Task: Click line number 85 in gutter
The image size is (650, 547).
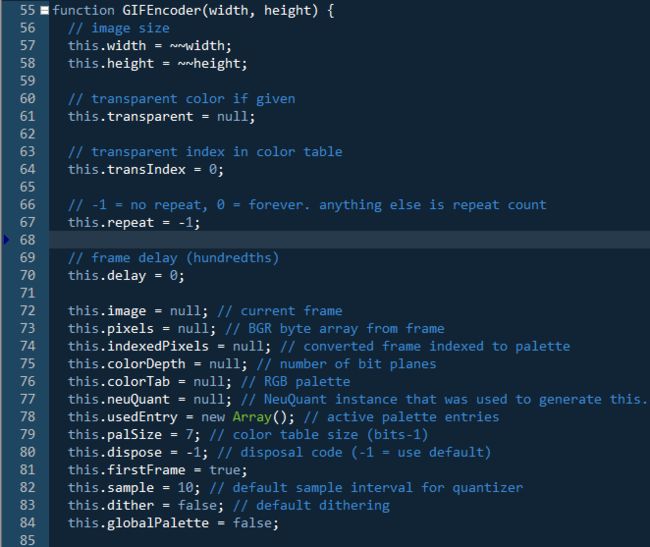Action: click(27, 540)
